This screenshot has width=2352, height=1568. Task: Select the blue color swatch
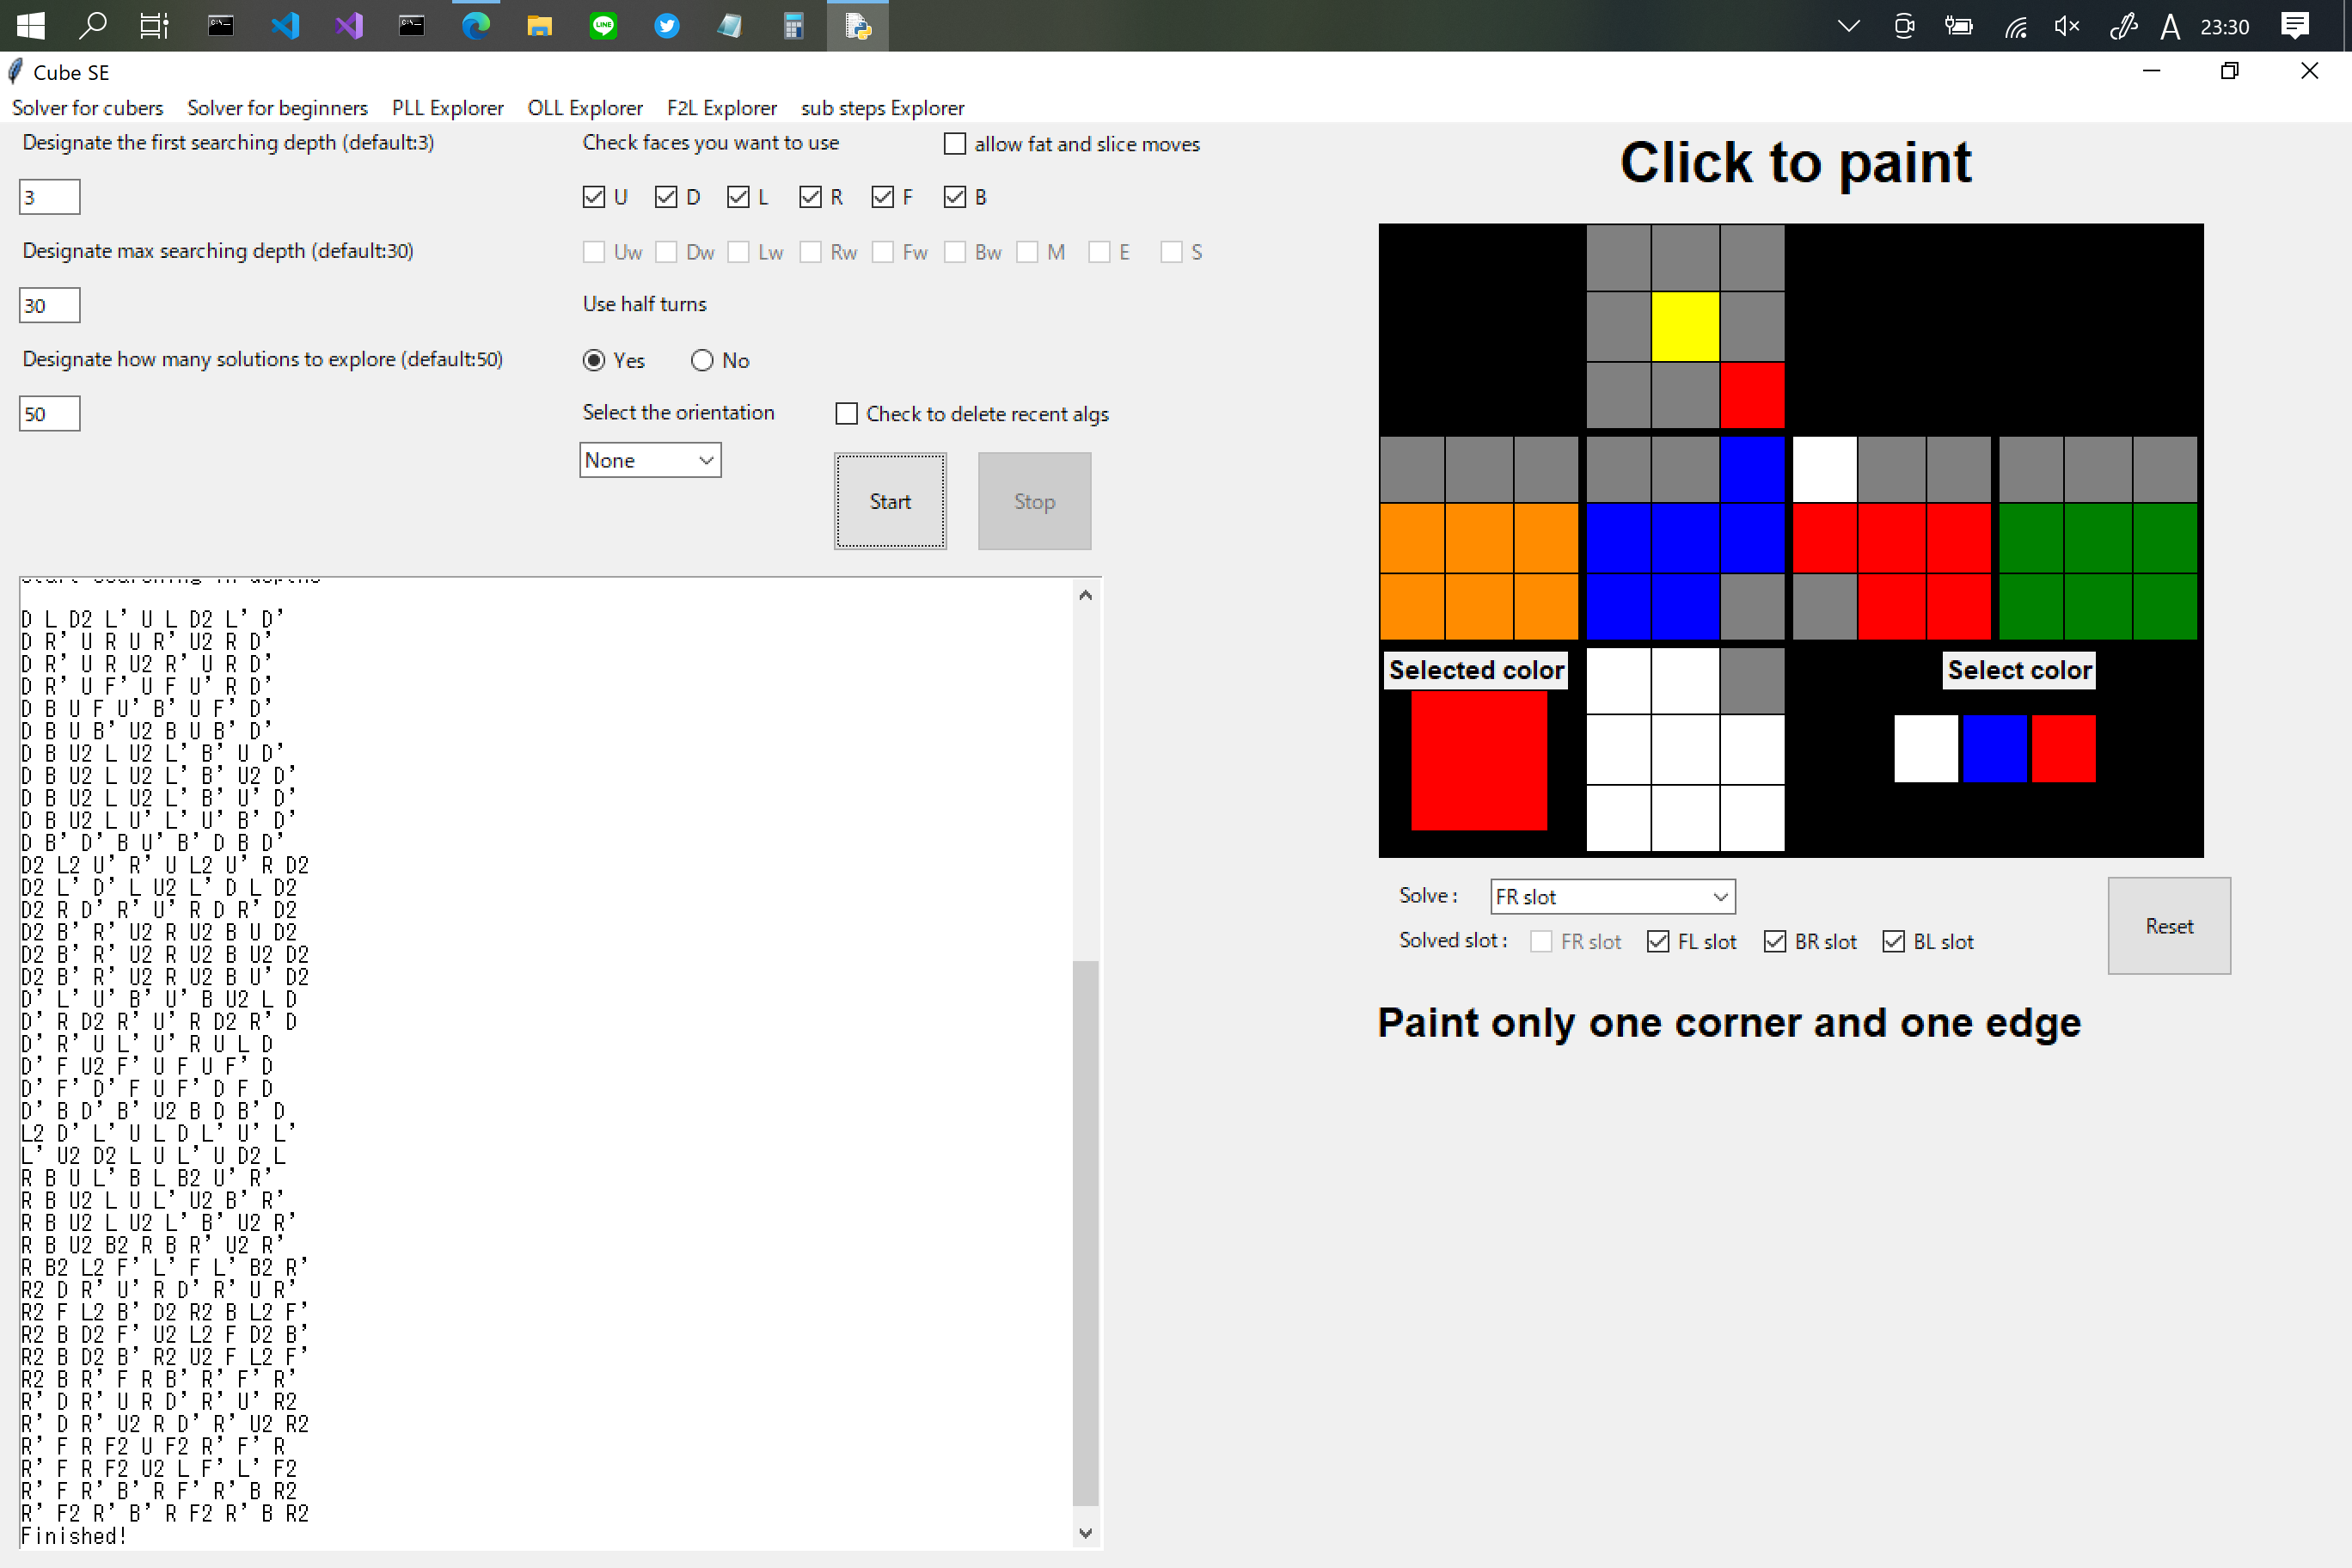[1996, 748]
